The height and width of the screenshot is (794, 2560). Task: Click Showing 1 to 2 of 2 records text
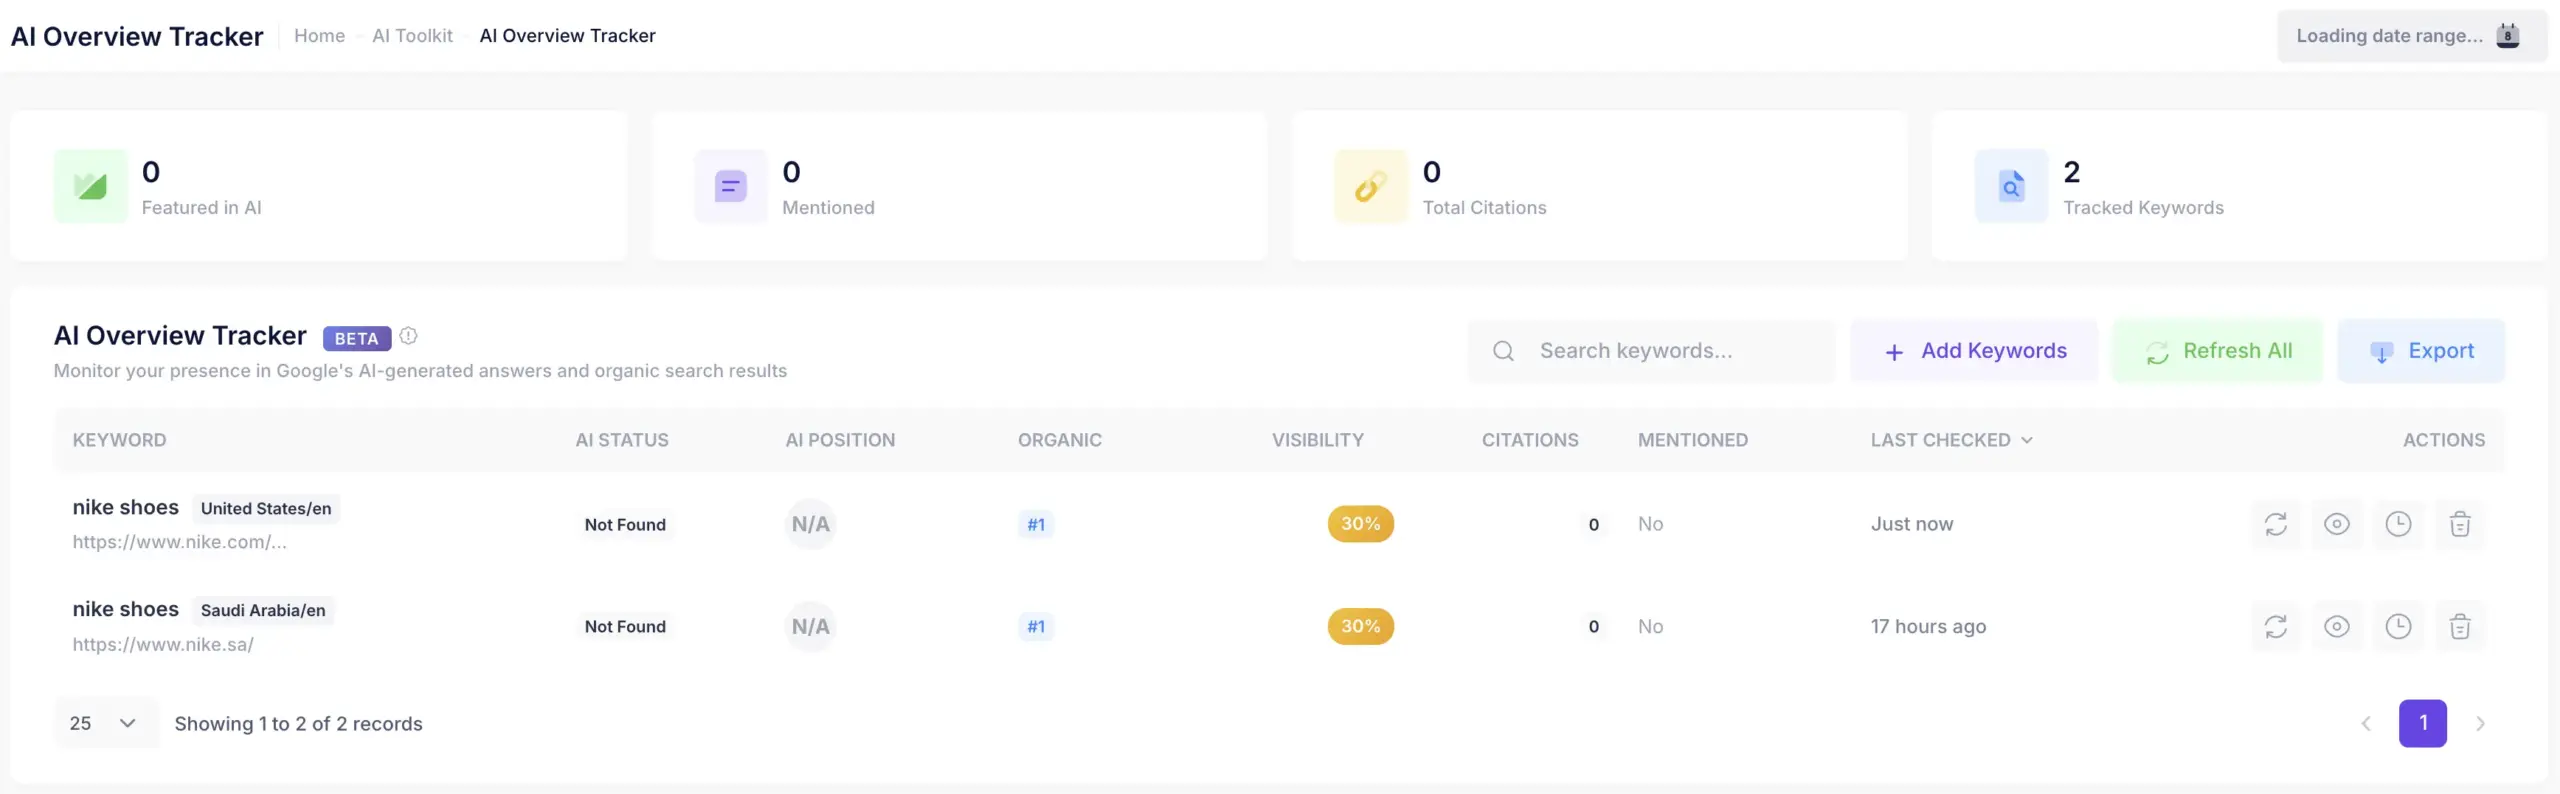click(298, 723)
